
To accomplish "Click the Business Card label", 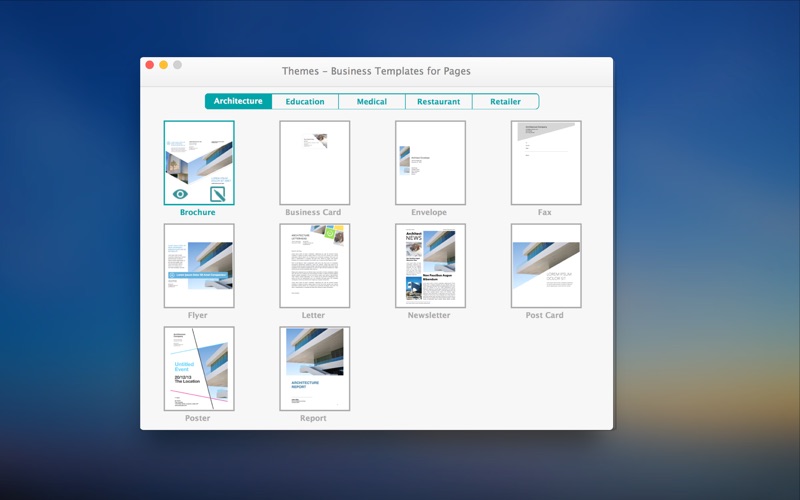I will [x=313, y=212].
